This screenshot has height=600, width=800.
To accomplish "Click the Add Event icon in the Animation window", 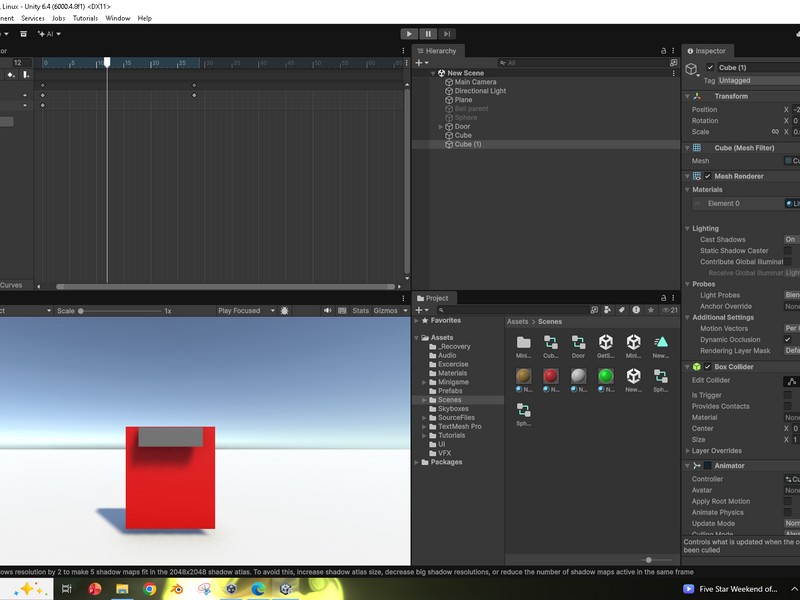I will [x=26, y=74].
